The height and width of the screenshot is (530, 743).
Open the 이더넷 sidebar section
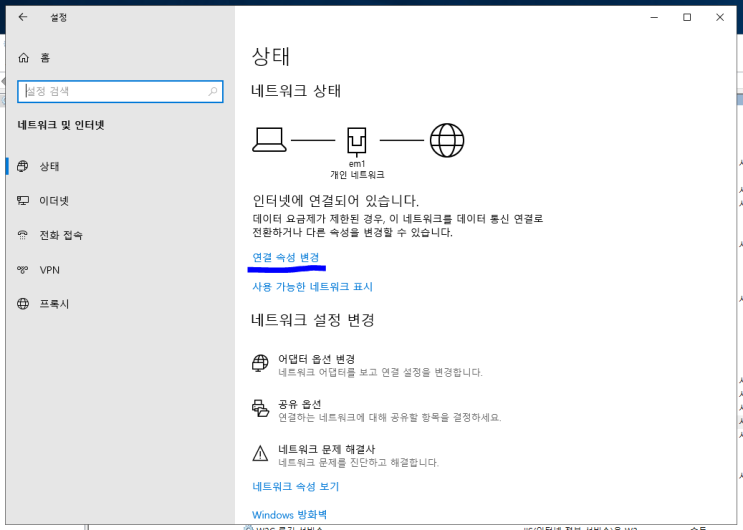(120, 201)
